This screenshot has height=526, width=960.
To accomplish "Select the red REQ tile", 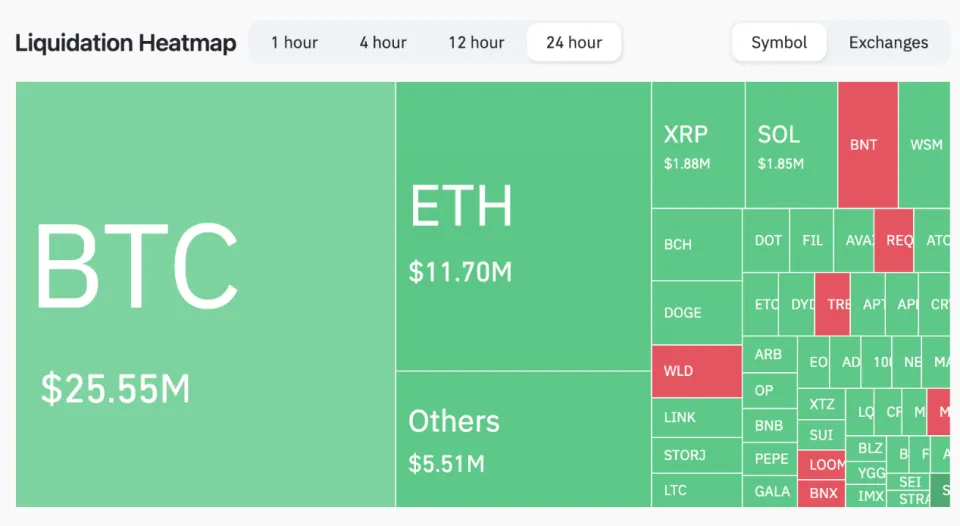I will (x=894, y=241).
